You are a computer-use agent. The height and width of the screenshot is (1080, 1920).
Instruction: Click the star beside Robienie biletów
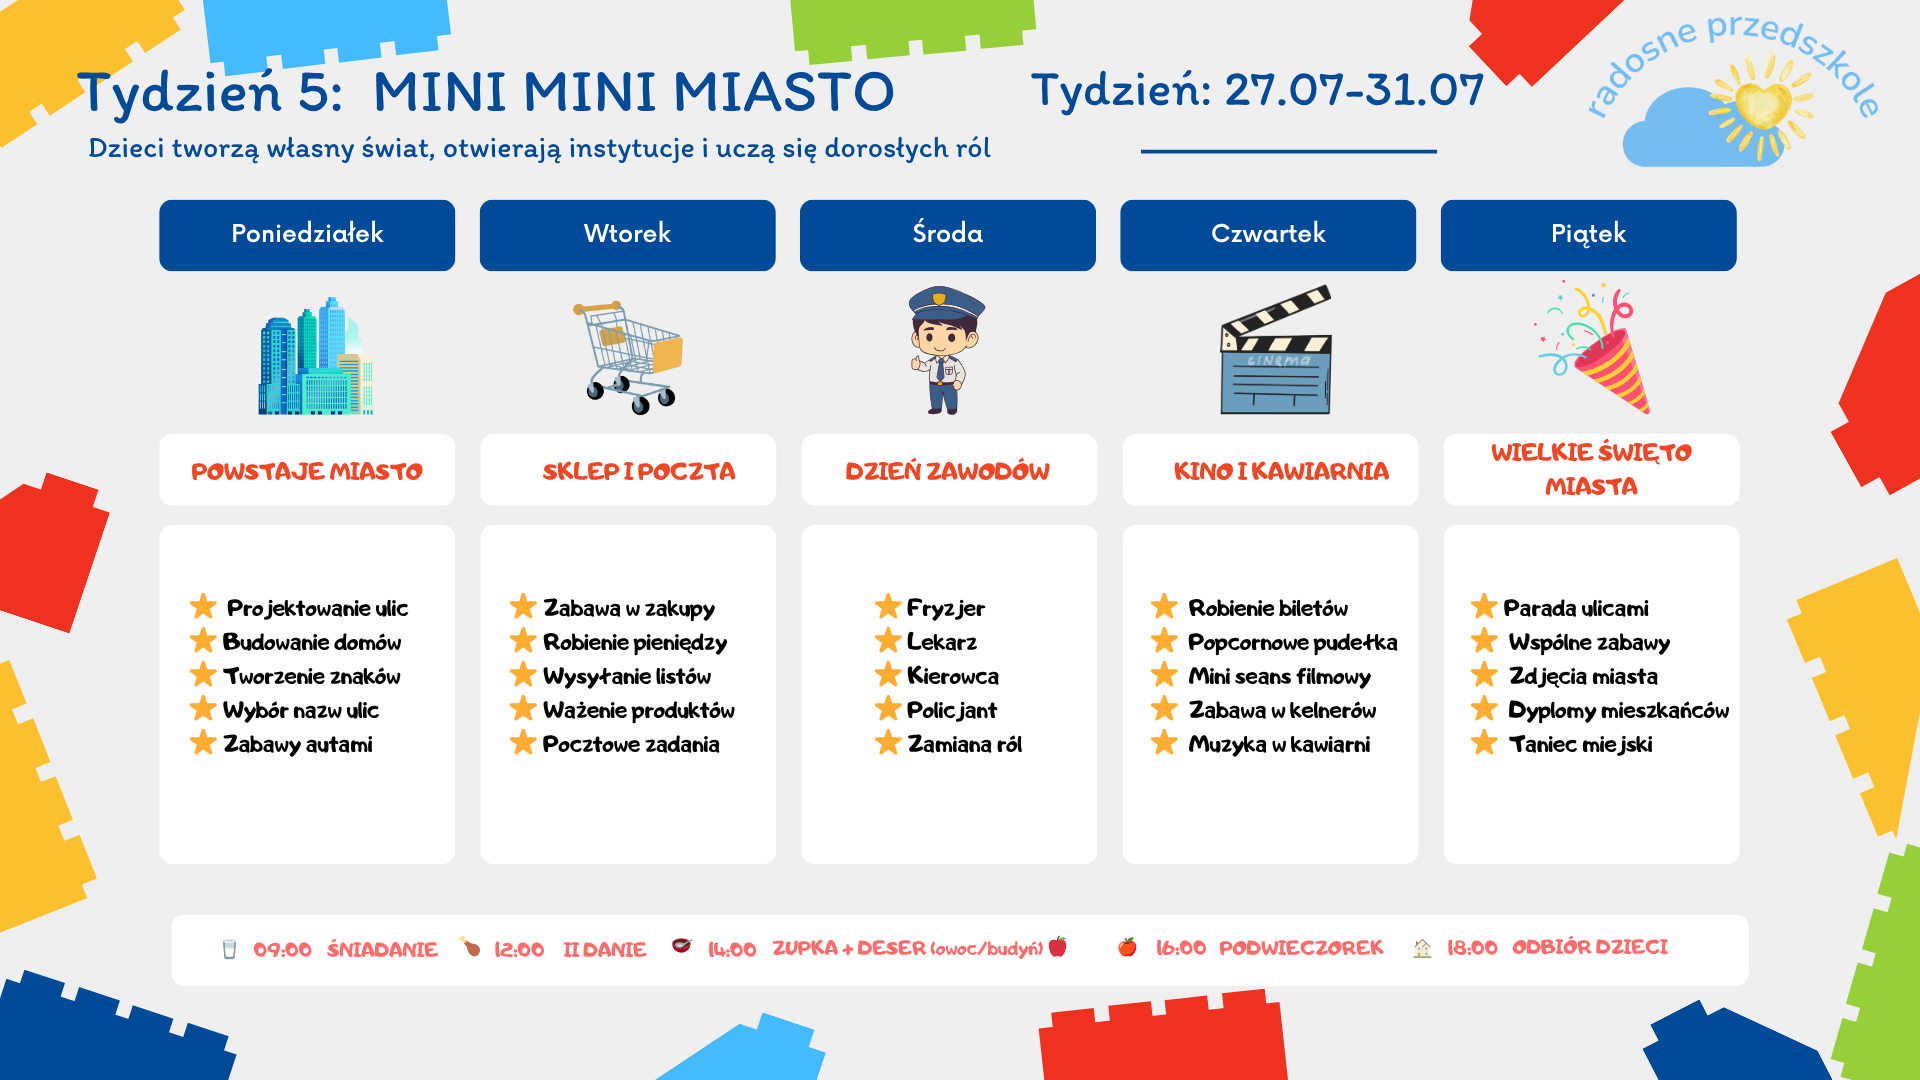click(x=1164, y=606)
